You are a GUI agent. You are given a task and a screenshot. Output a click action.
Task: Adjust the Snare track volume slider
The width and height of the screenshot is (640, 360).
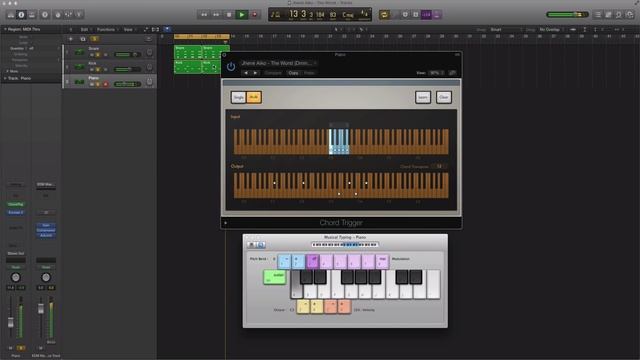[128, 54]
